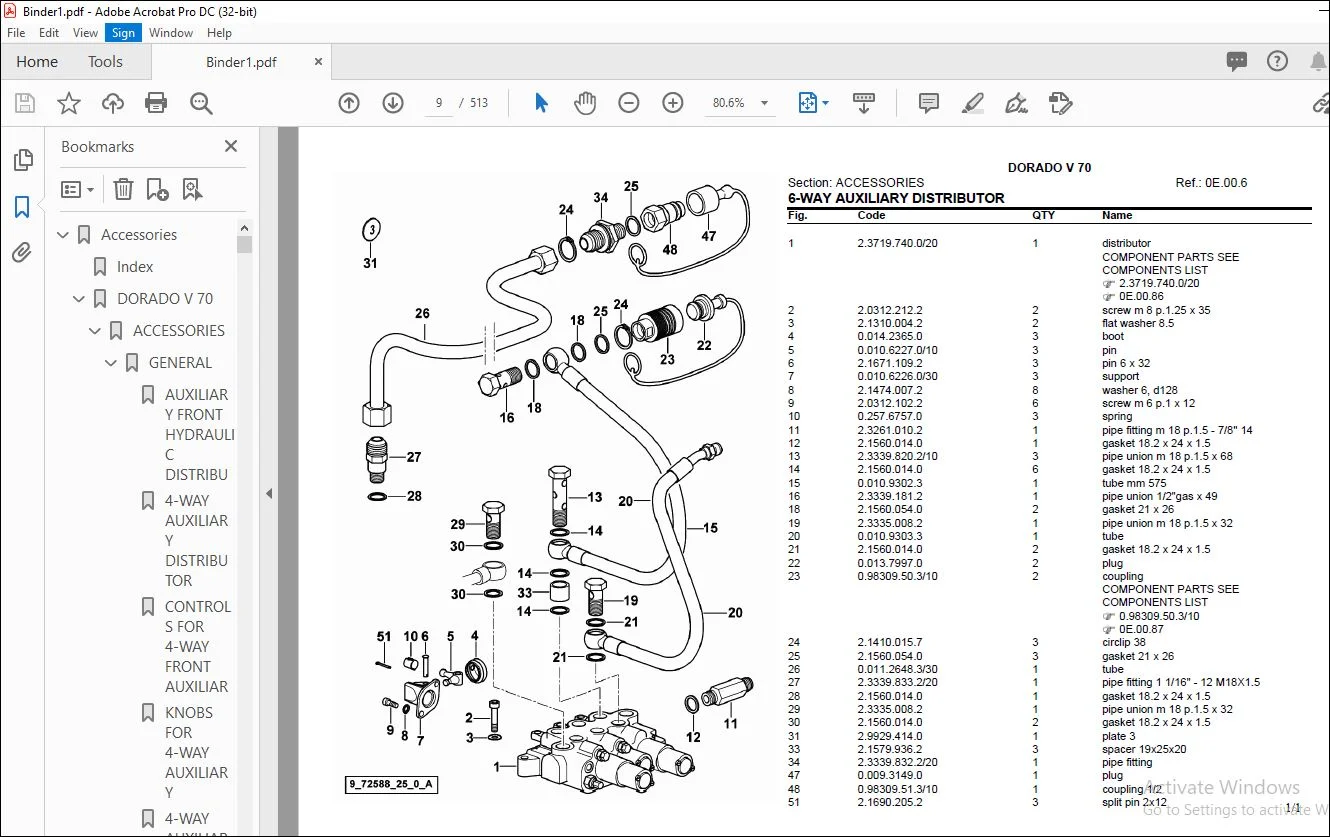The width and height of the screenshot is (1330, 837).
Task: Open the Window menu
Action: point(171,33)
